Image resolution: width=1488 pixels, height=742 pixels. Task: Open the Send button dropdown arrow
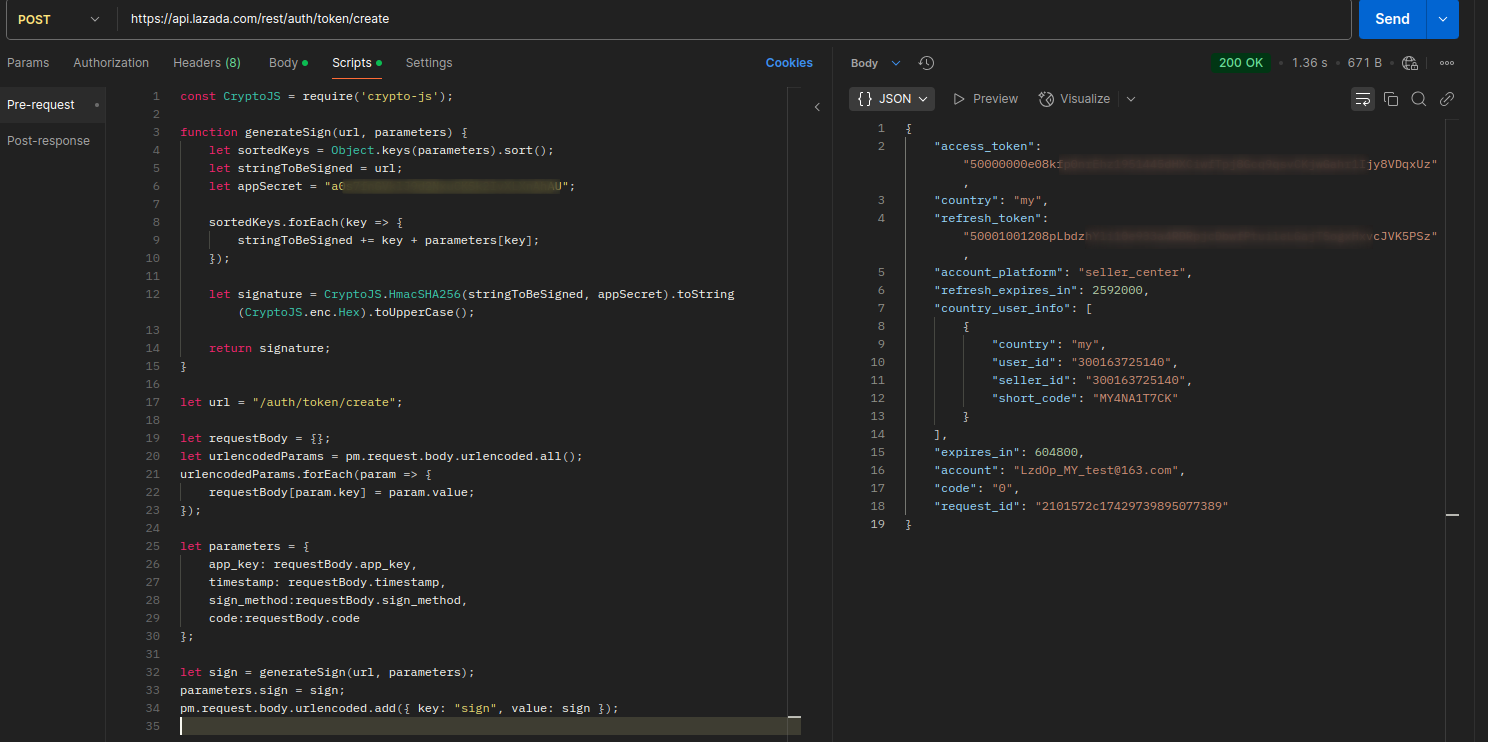tap(1442, 19)
